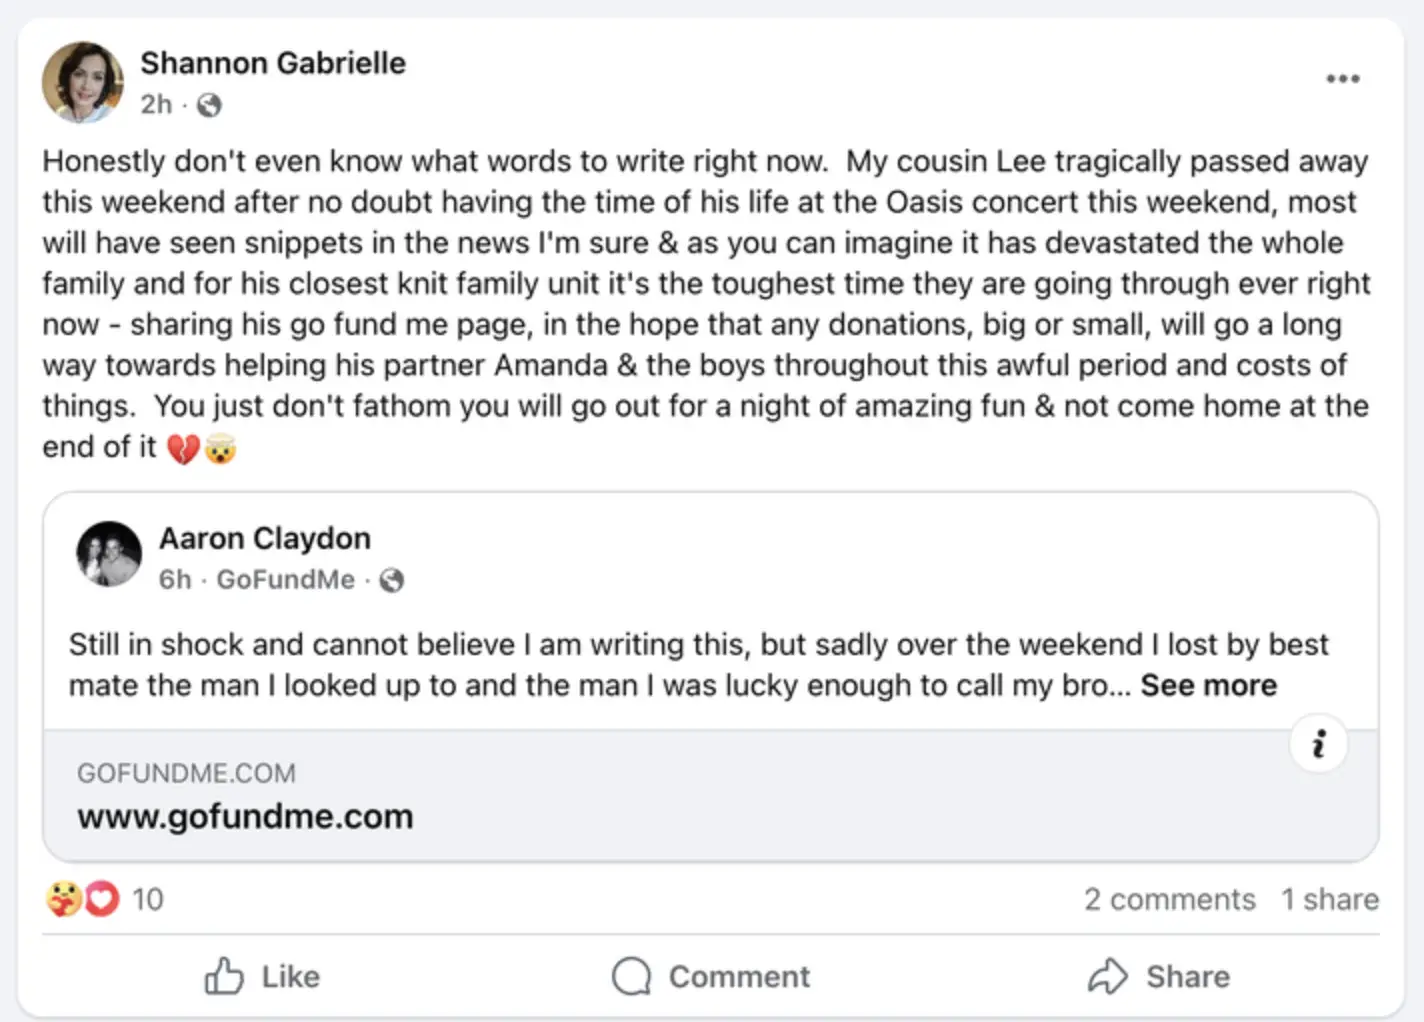The image size is (1424, 1022).
Task: Click the 6h GoFundMe timestamp
Action: [175, 579]
